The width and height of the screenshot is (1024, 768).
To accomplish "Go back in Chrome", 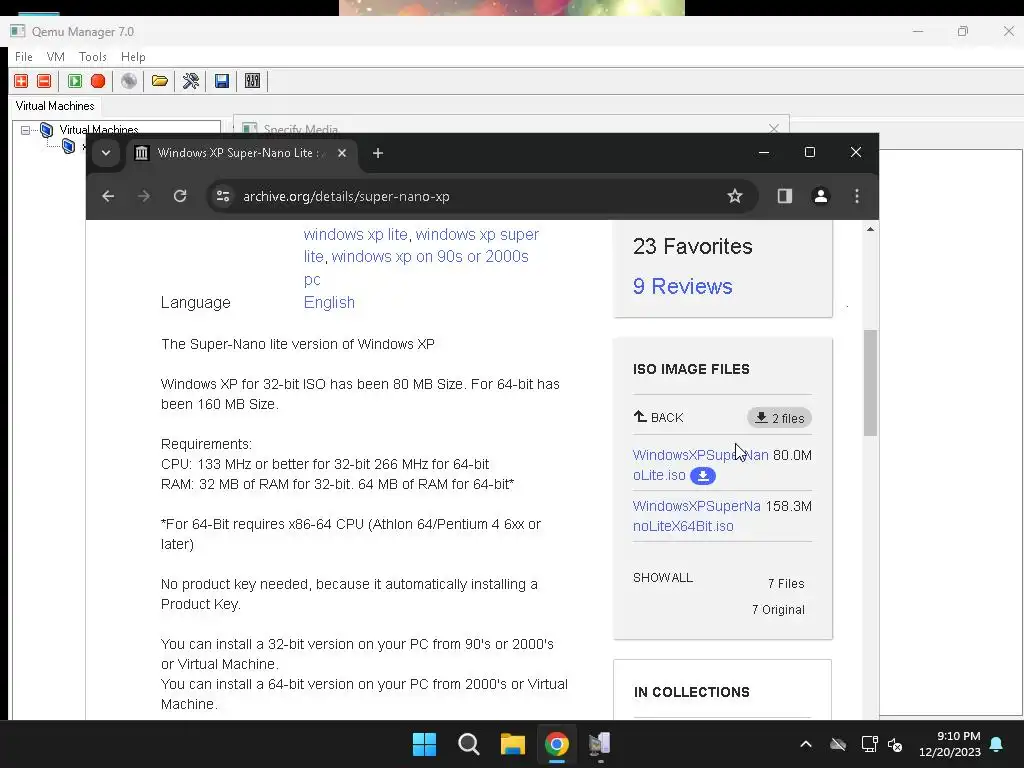I will (x=108, y=196).
